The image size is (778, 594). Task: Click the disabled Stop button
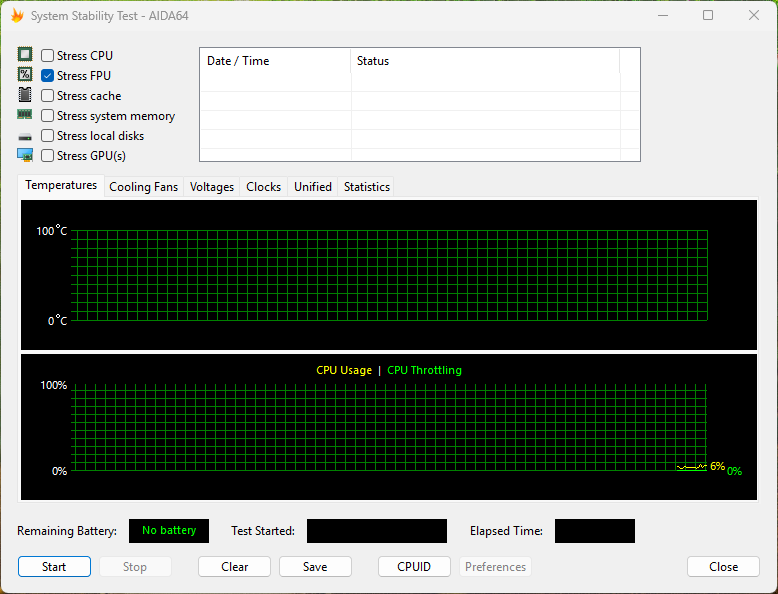[135, 567]
